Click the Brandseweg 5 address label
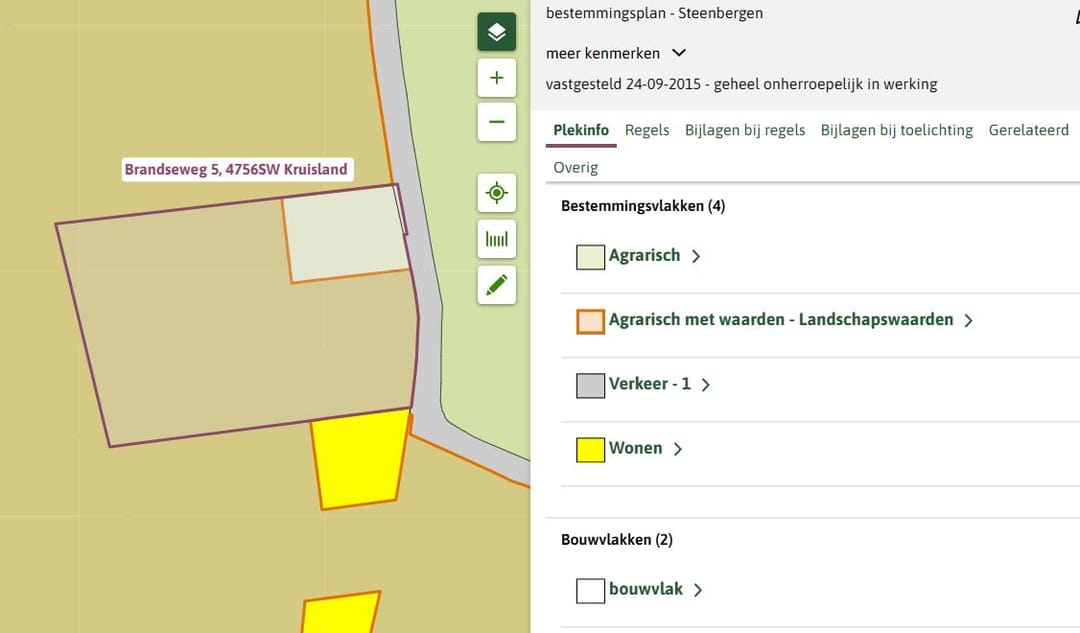Image resolution: width=1080 pixels, height=633 pixels. [x=236, y=170]
